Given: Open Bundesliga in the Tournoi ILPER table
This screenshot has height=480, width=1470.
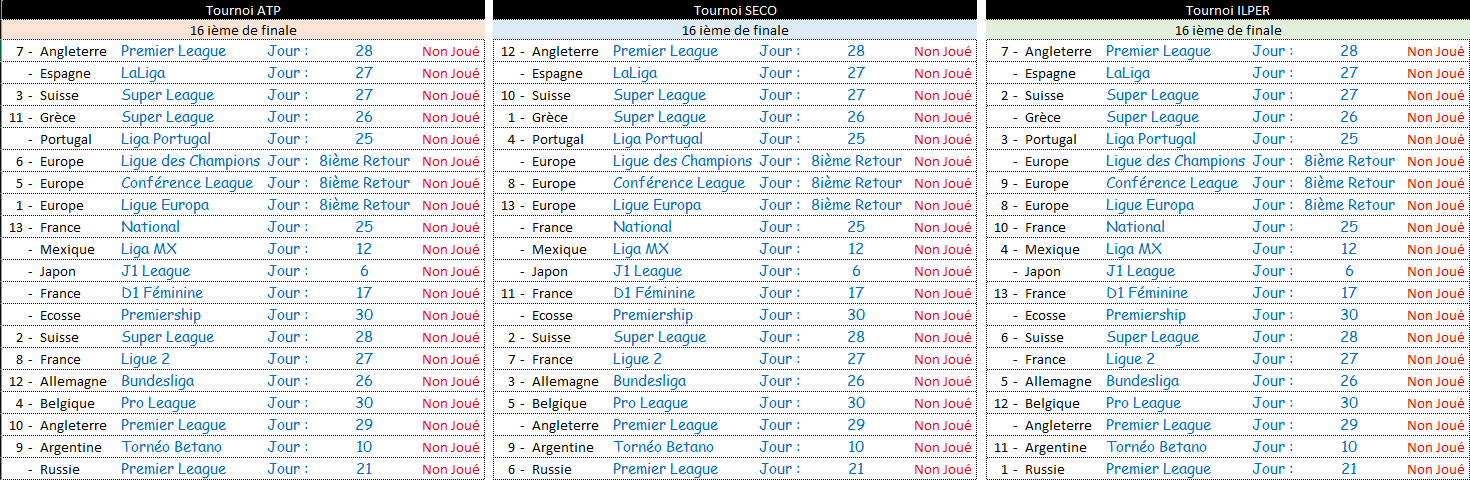Looking at the screenshot, I should (1142, 381).
